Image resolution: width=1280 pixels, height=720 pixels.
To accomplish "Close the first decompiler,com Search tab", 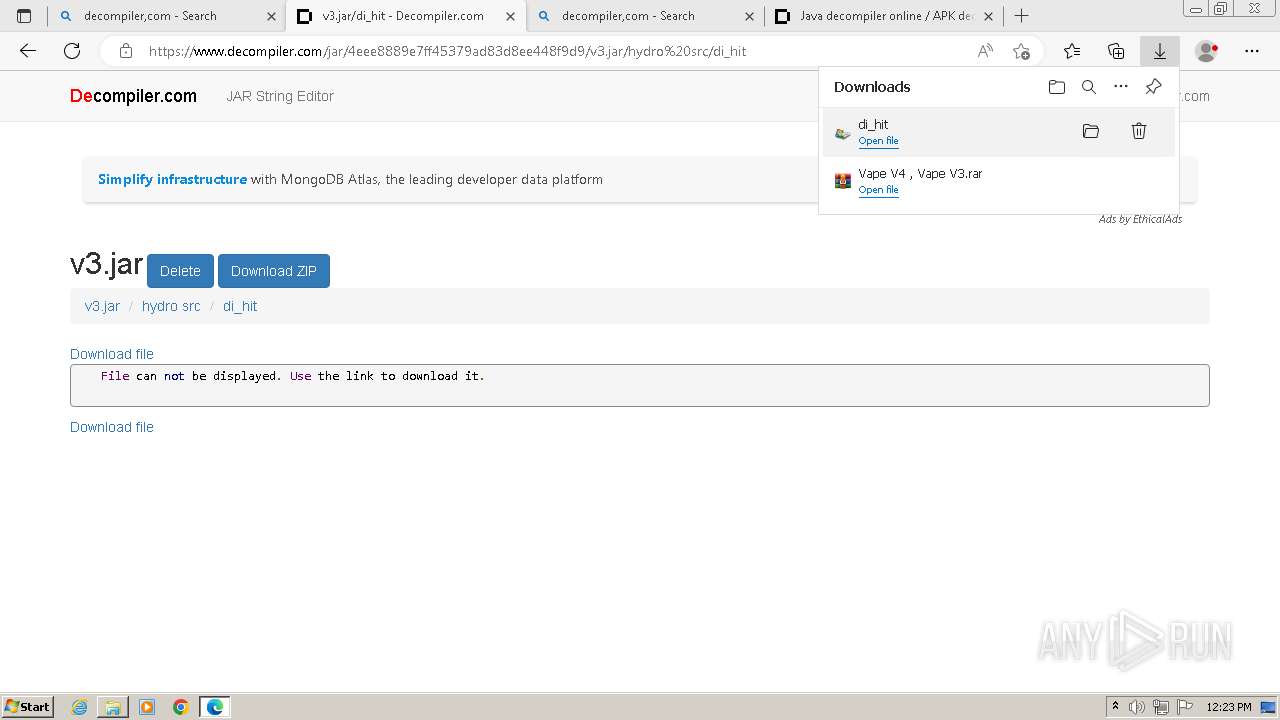I will coord(271,16).
